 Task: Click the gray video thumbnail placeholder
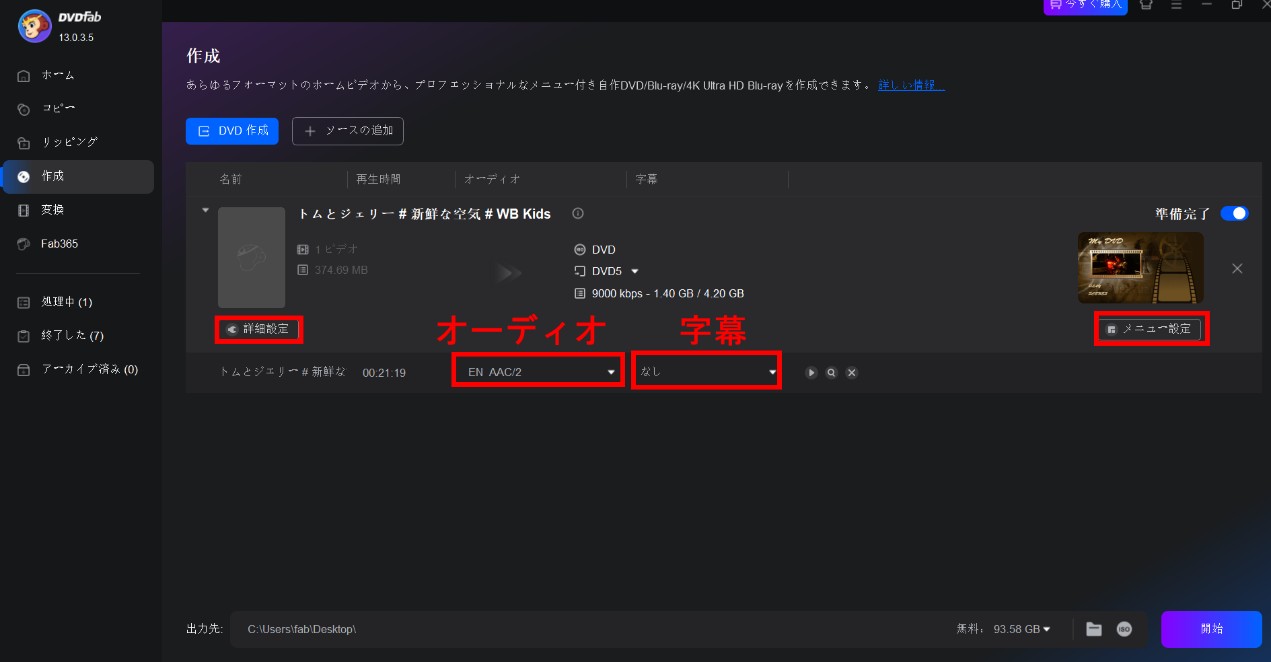pos(251,257)
